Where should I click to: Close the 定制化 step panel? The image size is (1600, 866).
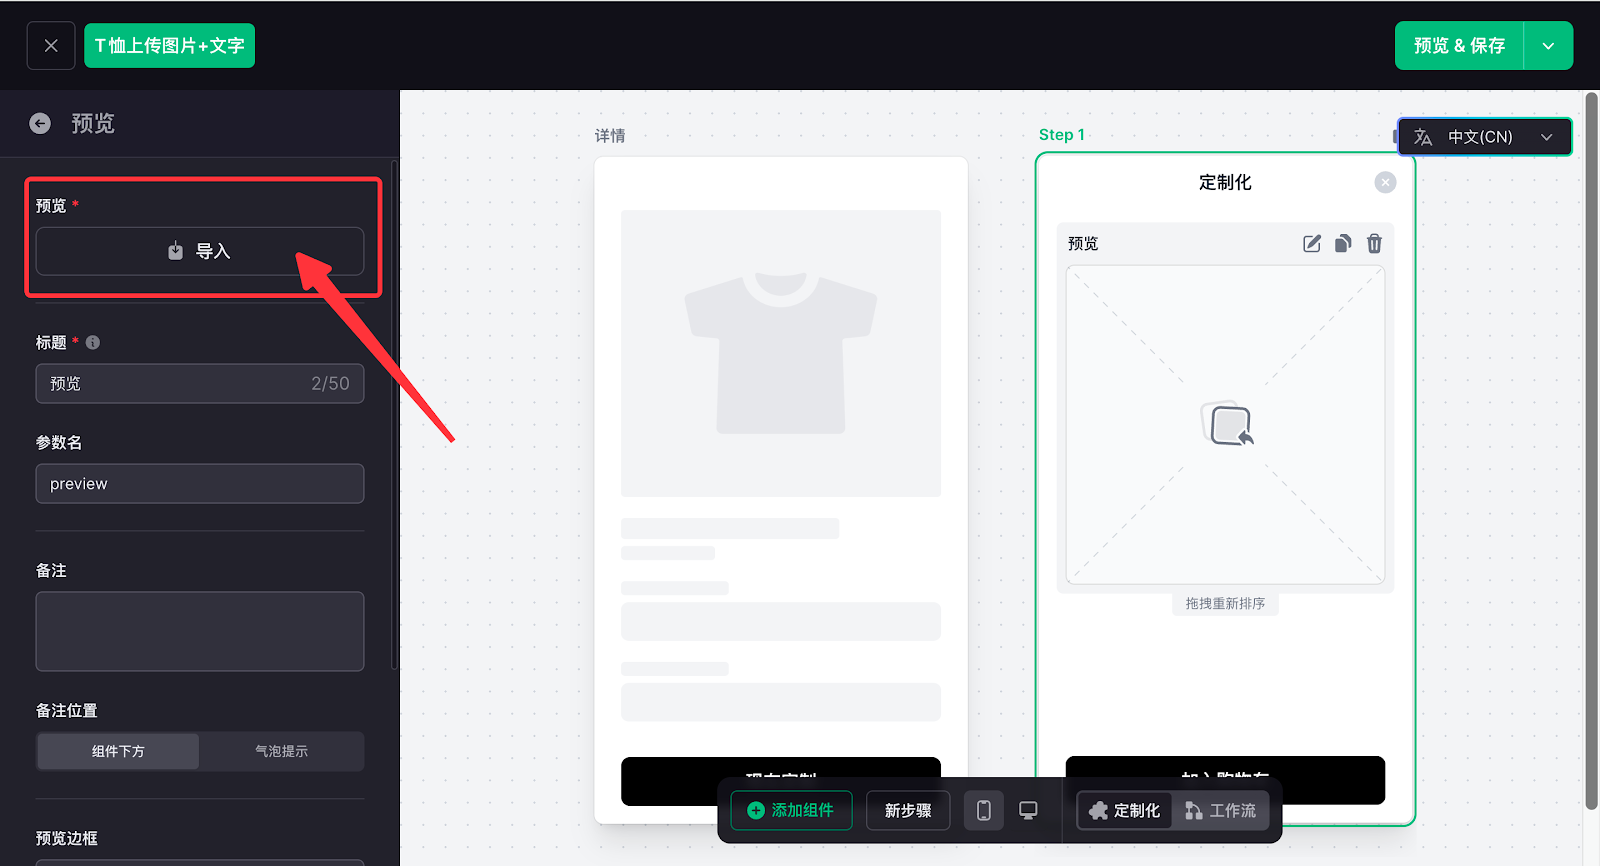(x=1385, y=182)
